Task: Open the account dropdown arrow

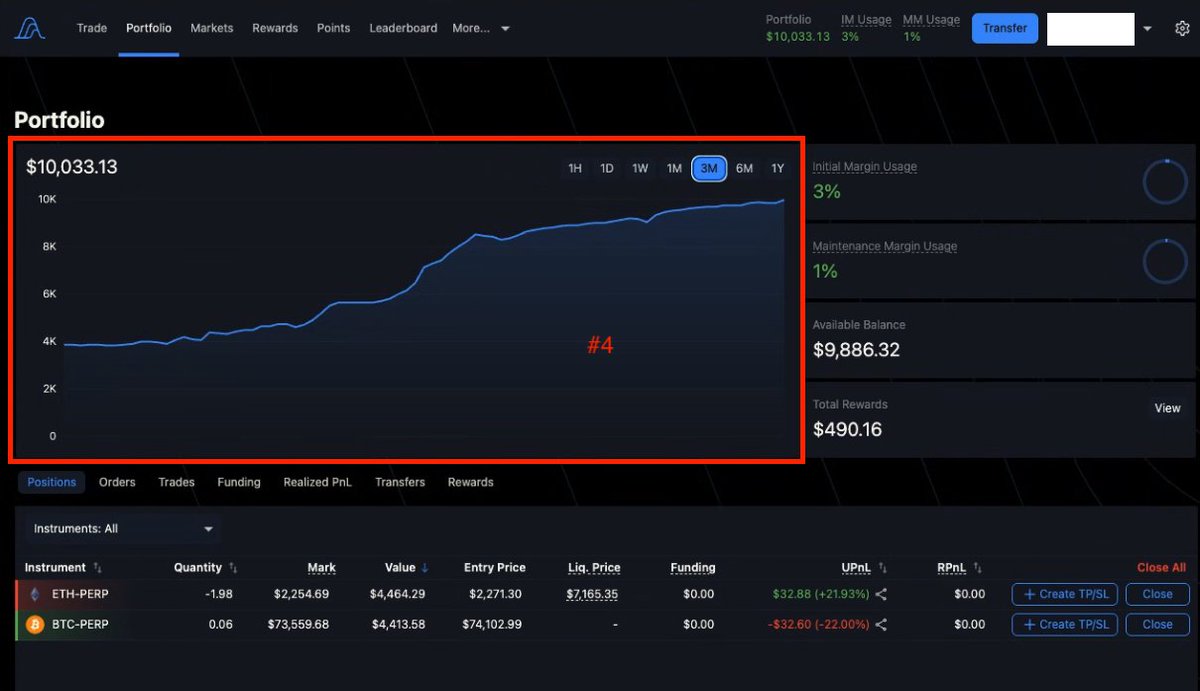Action: tap(1147, 29)
